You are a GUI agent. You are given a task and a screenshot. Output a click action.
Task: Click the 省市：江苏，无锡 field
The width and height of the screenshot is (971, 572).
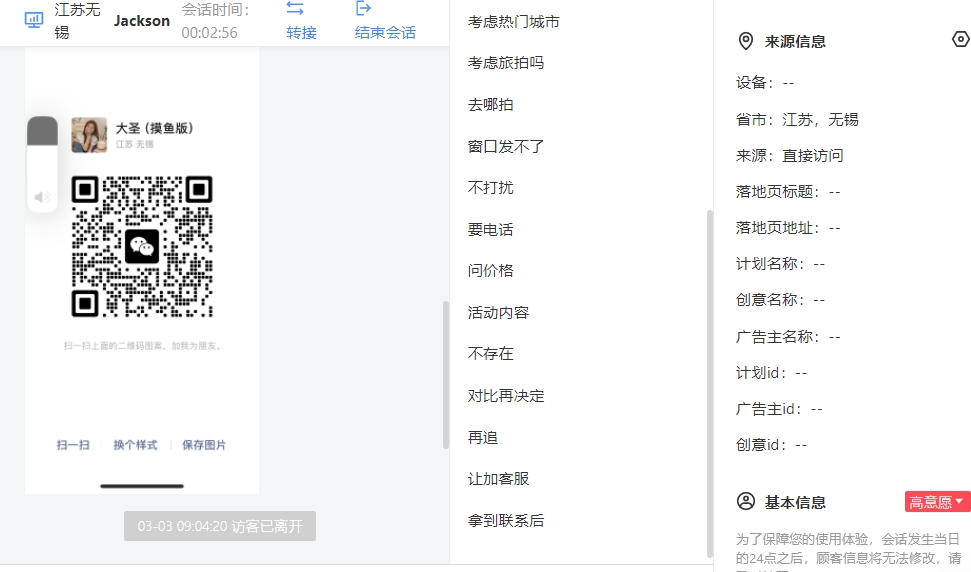(797, 119)
